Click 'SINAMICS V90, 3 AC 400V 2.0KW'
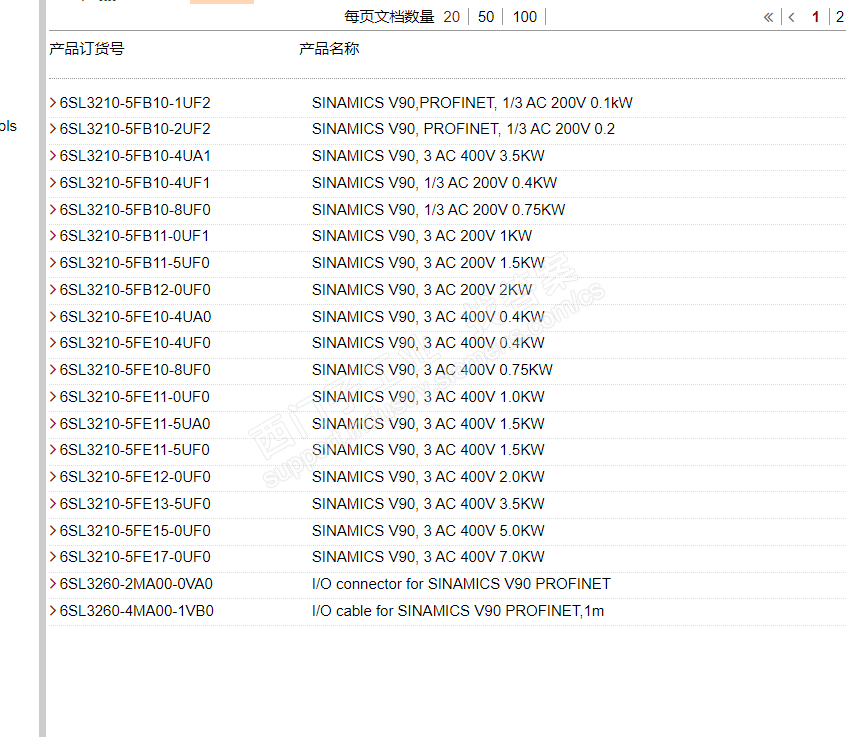Image resolution: width=846 pixels, height=737 pixels. [428, 476]
